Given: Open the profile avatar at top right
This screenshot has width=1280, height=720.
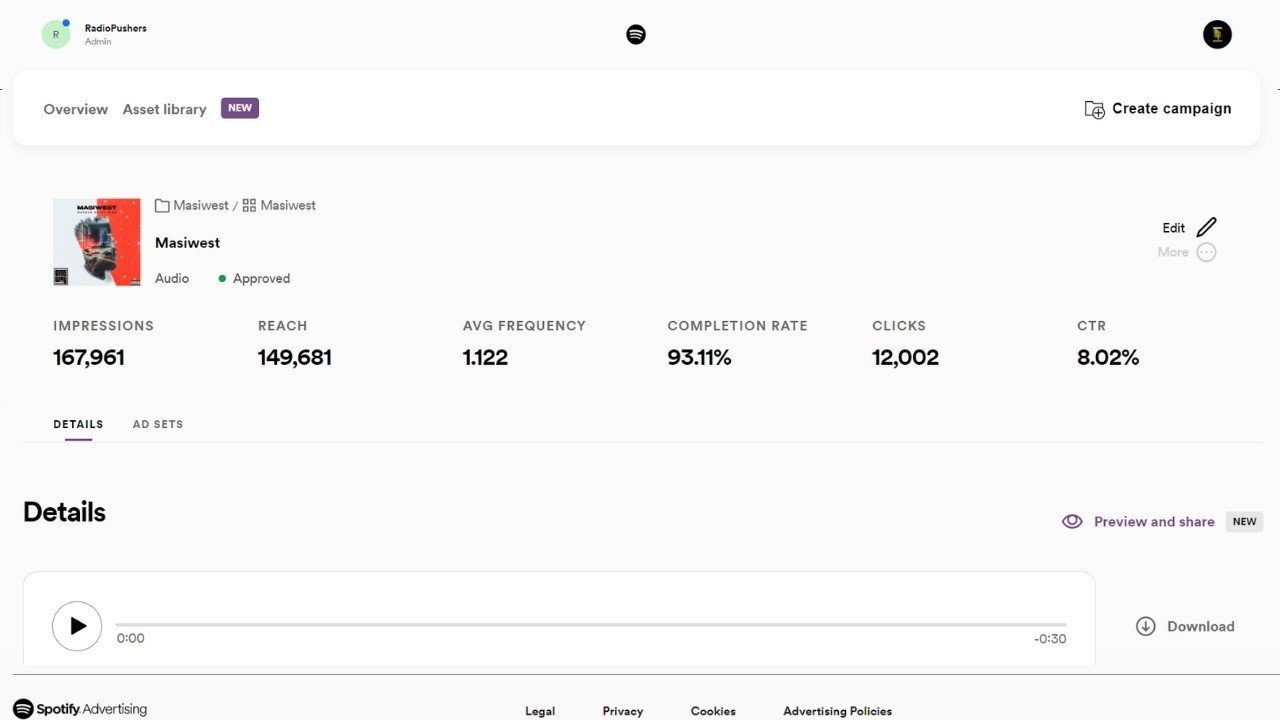Looking at the screenshot, I should 1217,35.
